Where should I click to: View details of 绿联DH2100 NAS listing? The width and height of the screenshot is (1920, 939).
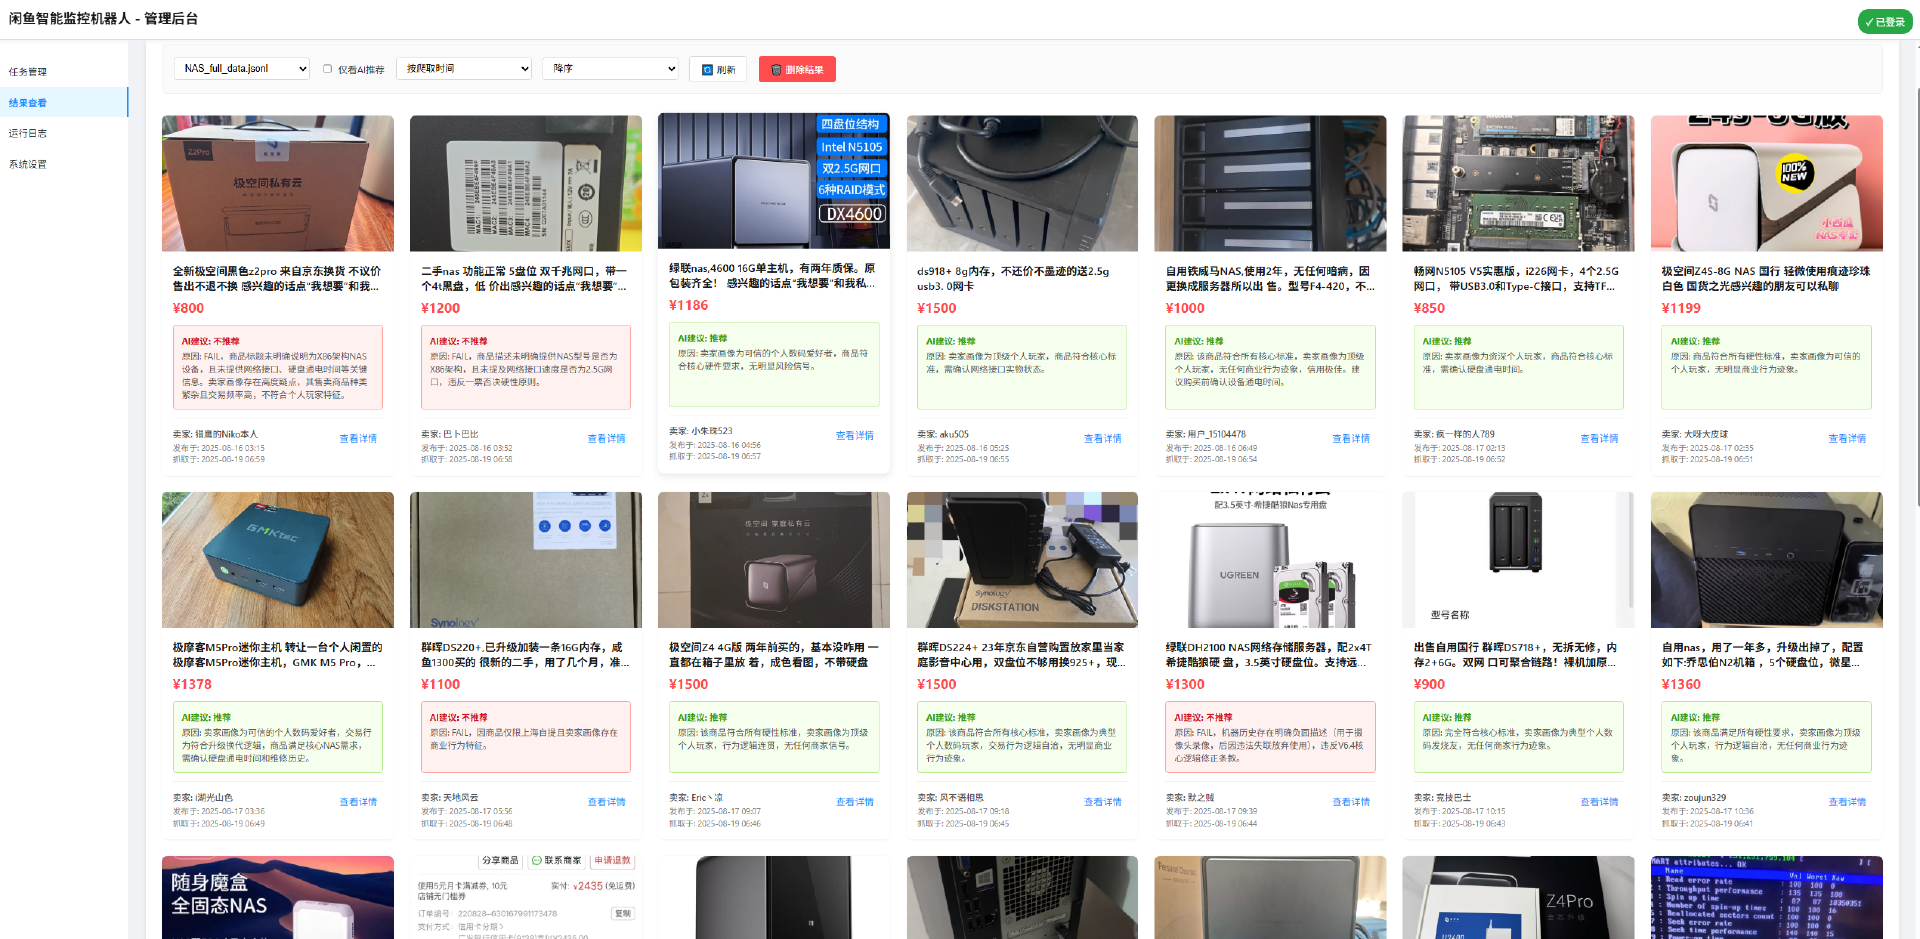(x=1351, y=802)
